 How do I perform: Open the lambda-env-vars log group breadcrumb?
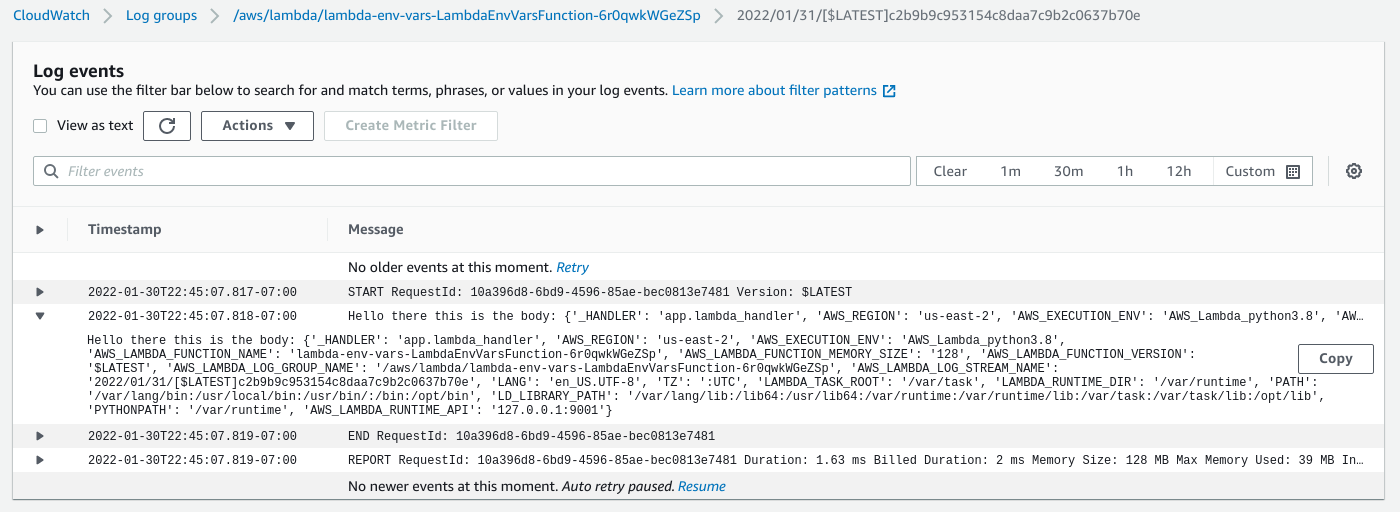(466, 16)
